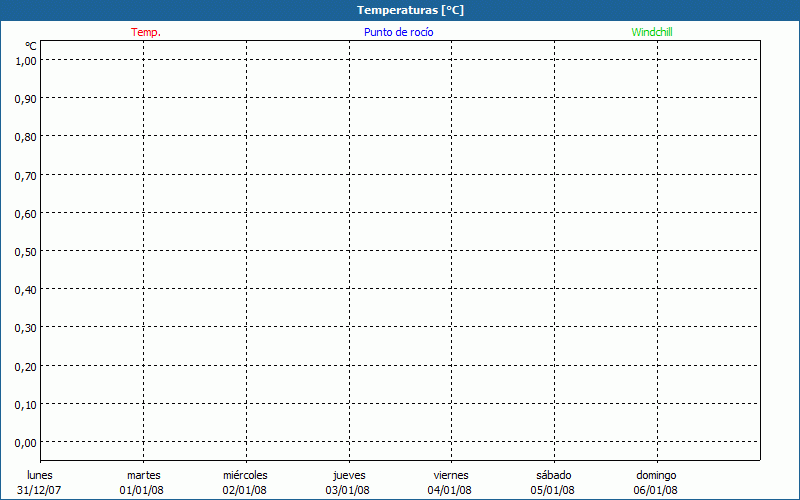Click the 0,80 y-axis value
The height and width of the screenshot is (500, 800).
[x=26, y=136]
